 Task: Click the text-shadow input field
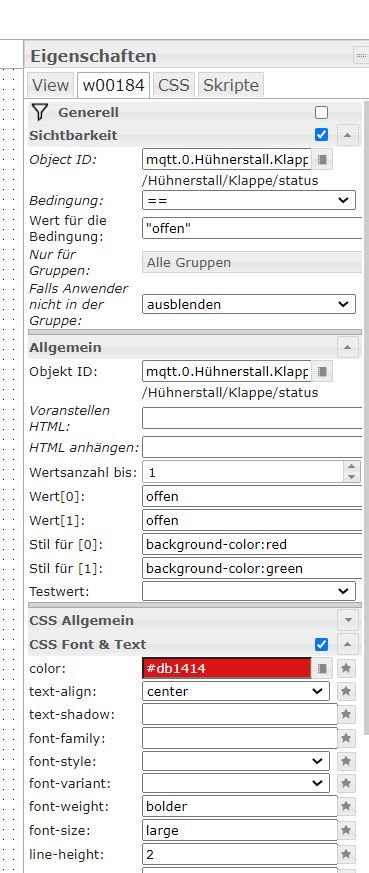240,715
